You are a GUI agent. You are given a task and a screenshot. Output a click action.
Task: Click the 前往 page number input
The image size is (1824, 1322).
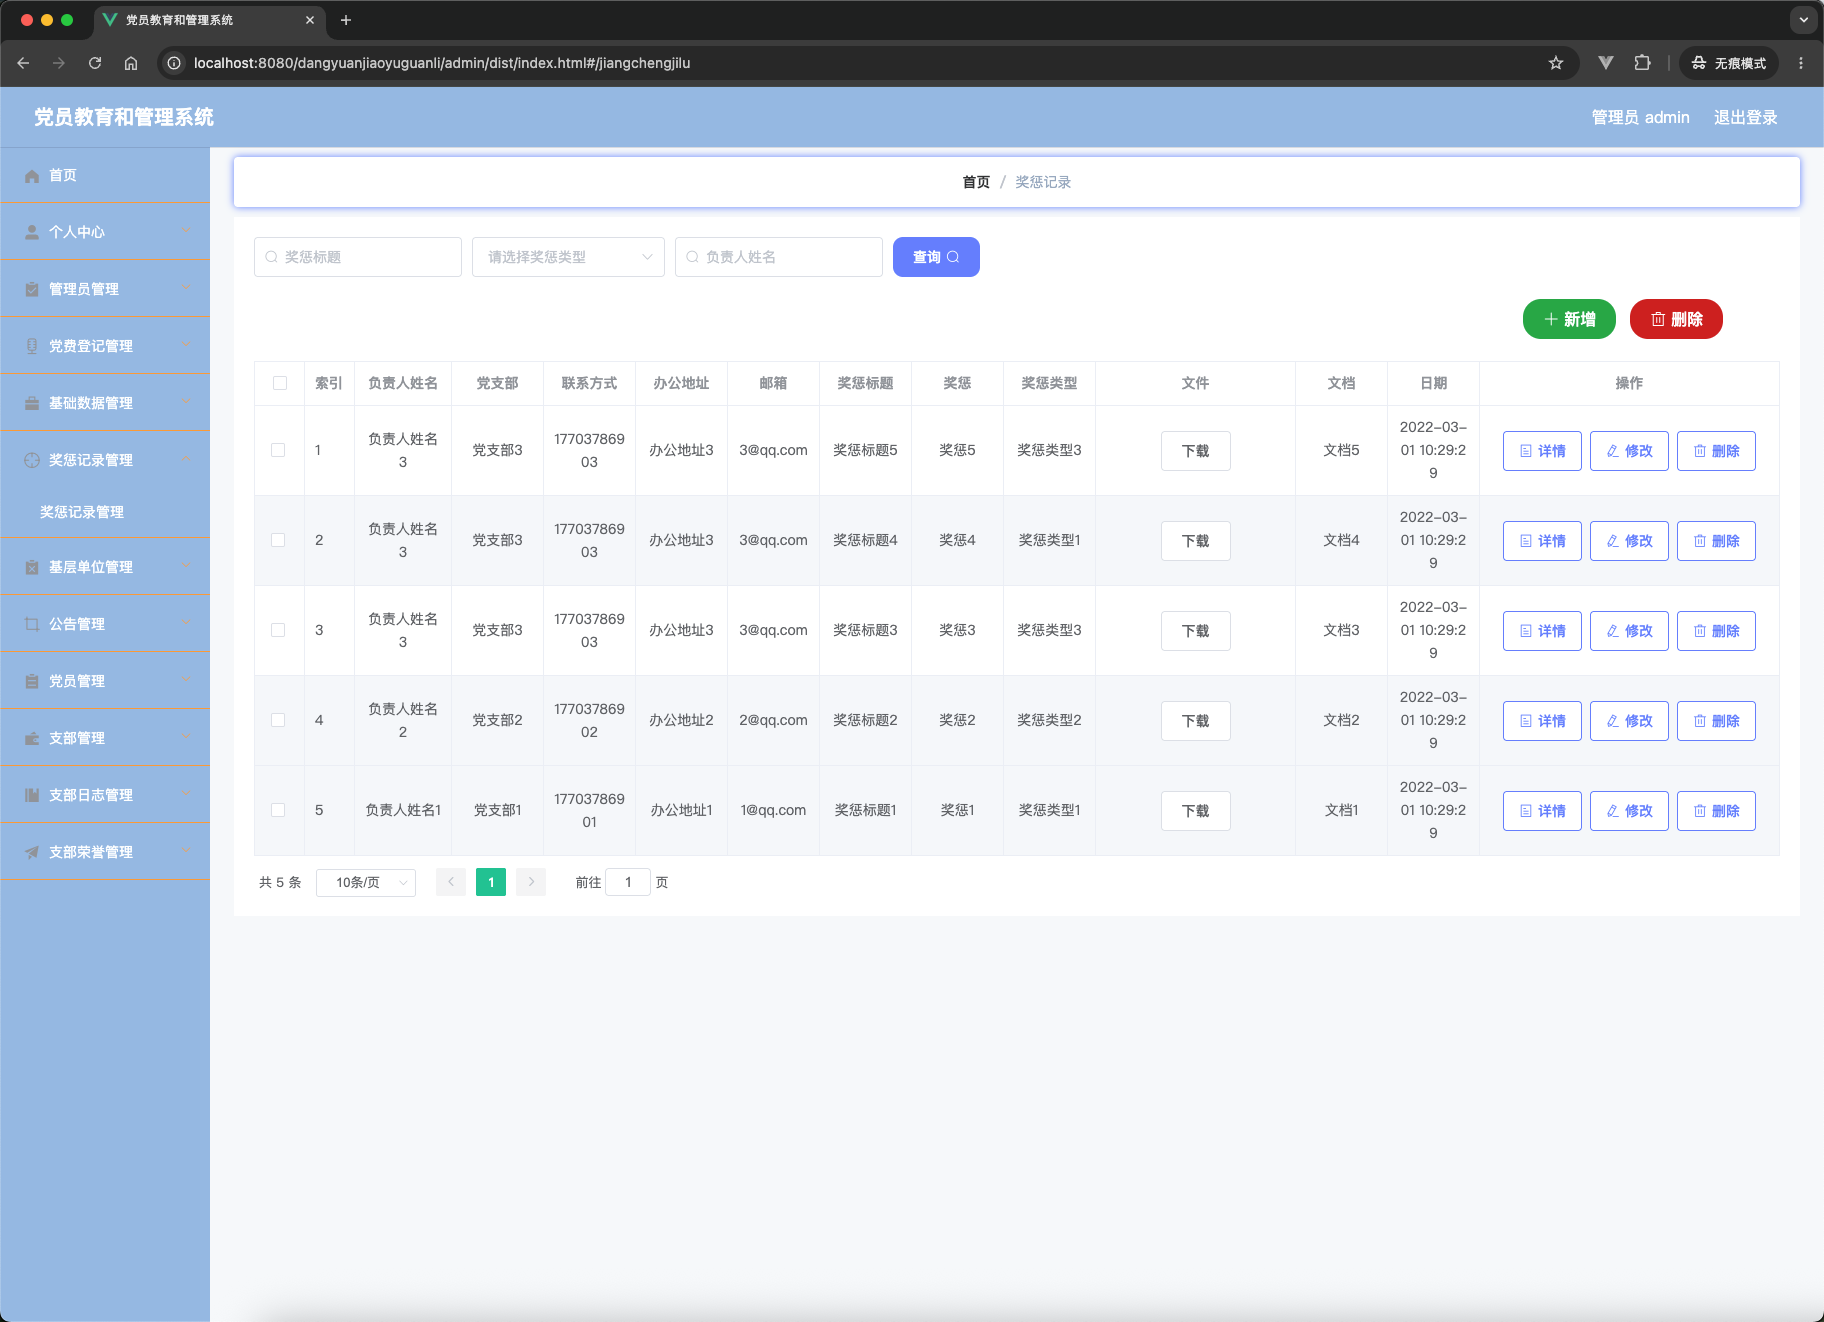click(x=628, y=882)
